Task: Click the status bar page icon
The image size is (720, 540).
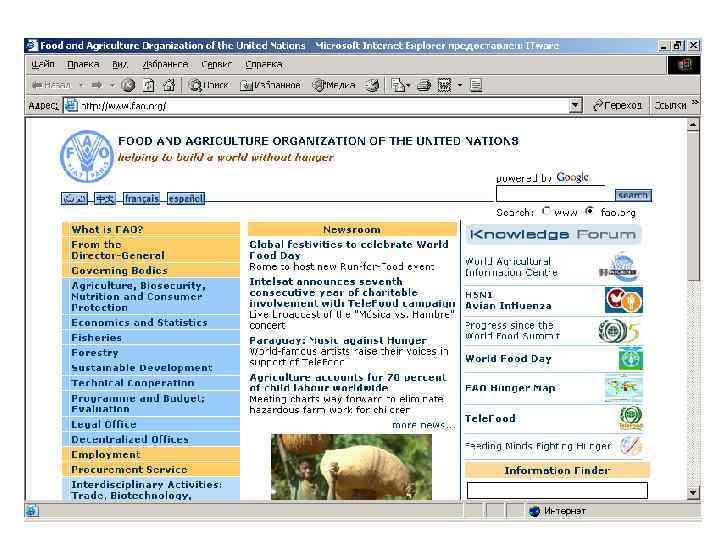Action: pos(32,511)
